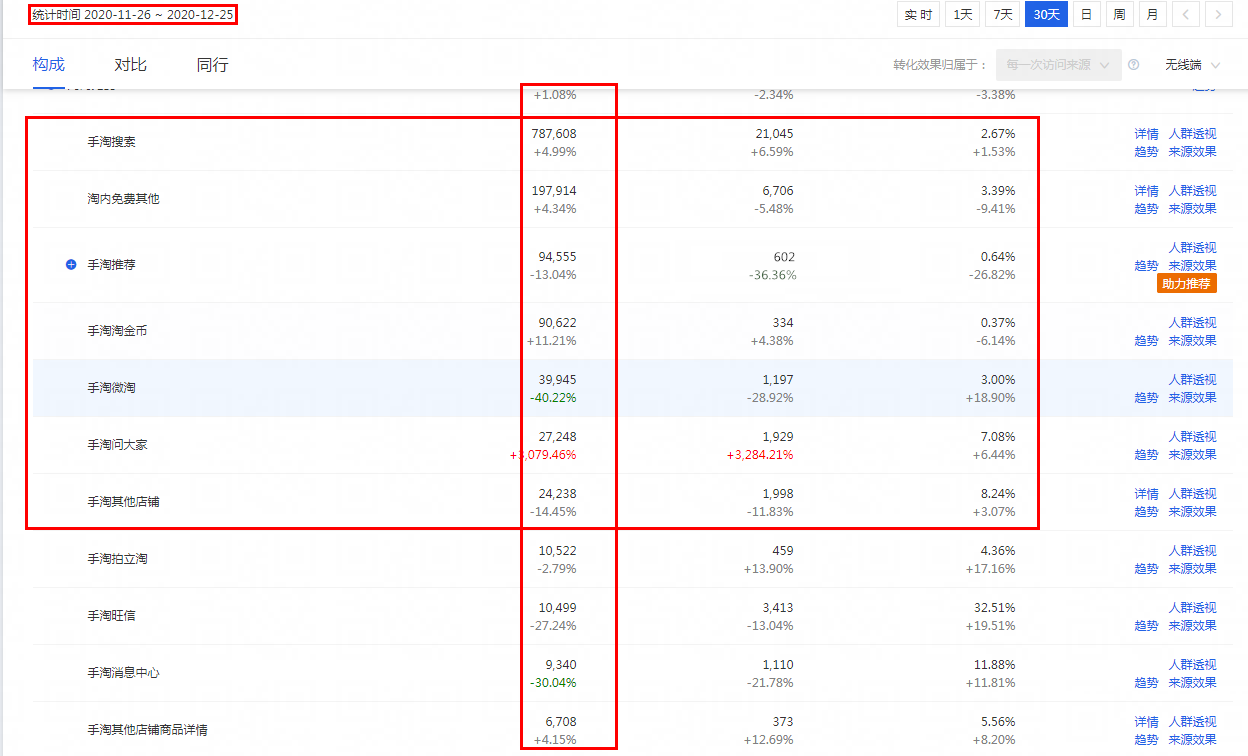This screenshot has height=756, width=1248.
Task: Select the 7天 time range
Action: coord(1002,14)
